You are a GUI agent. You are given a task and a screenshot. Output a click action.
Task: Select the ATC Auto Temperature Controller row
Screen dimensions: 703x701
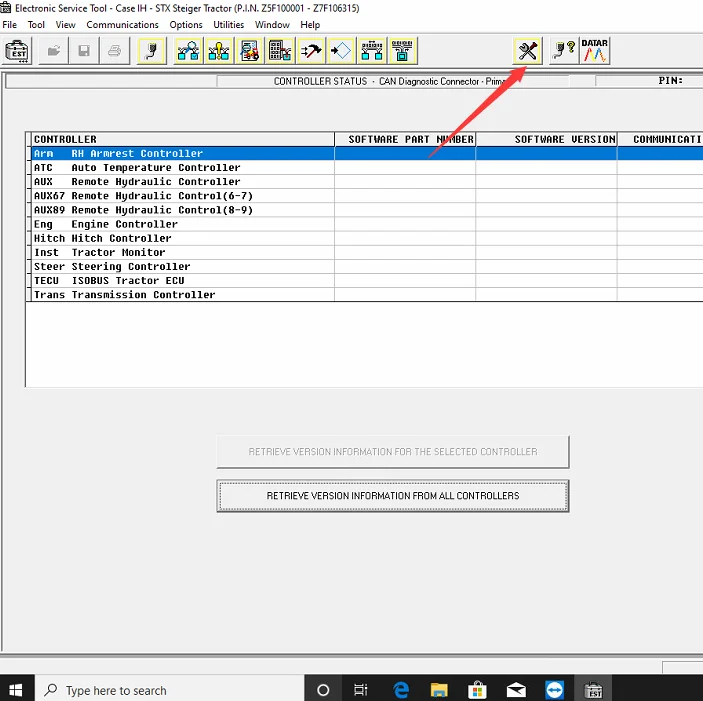click(367, 168)
